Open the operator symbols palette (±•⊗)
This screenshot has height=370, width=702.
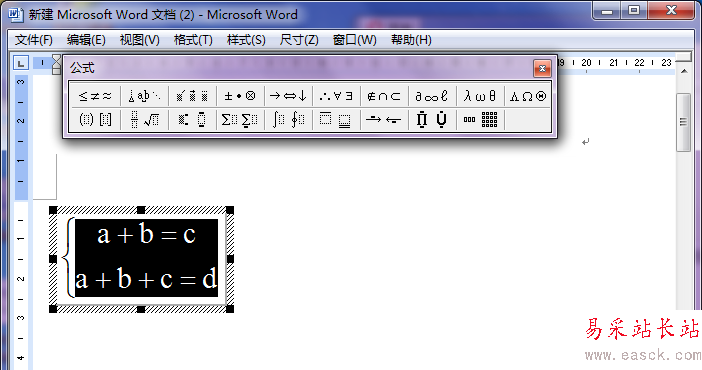[x=240, y=96]
